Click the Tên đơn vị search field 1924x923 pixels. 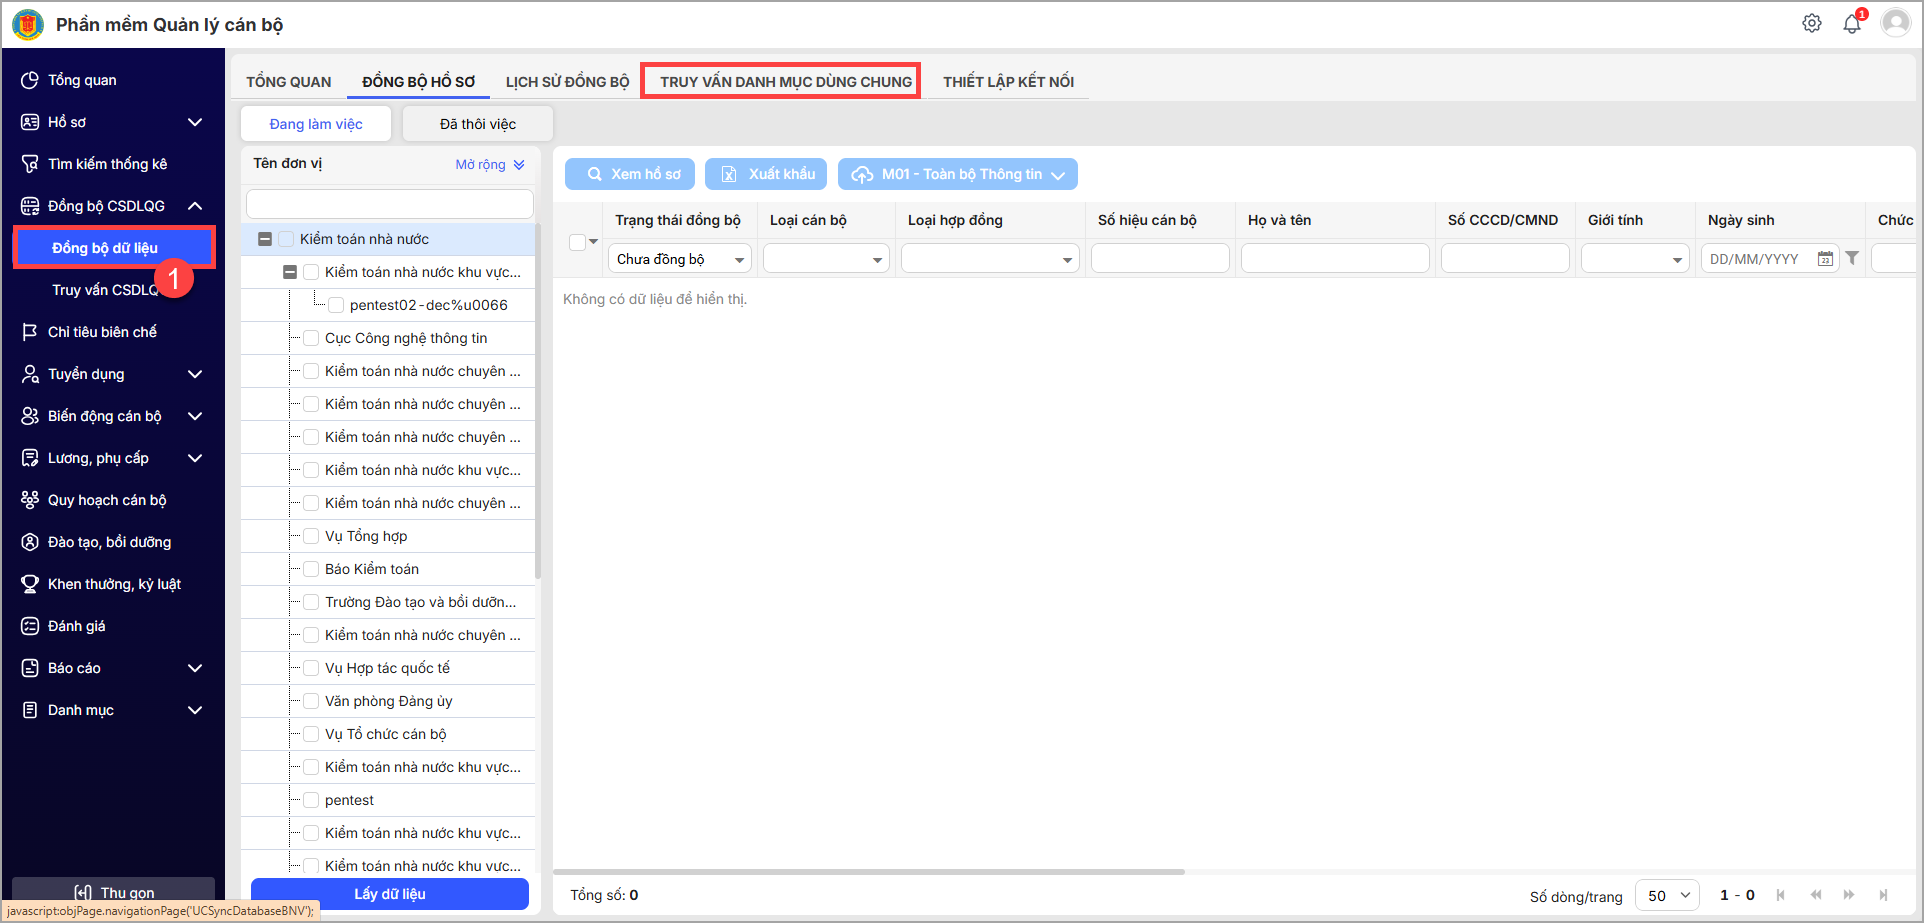coord(389,204)
